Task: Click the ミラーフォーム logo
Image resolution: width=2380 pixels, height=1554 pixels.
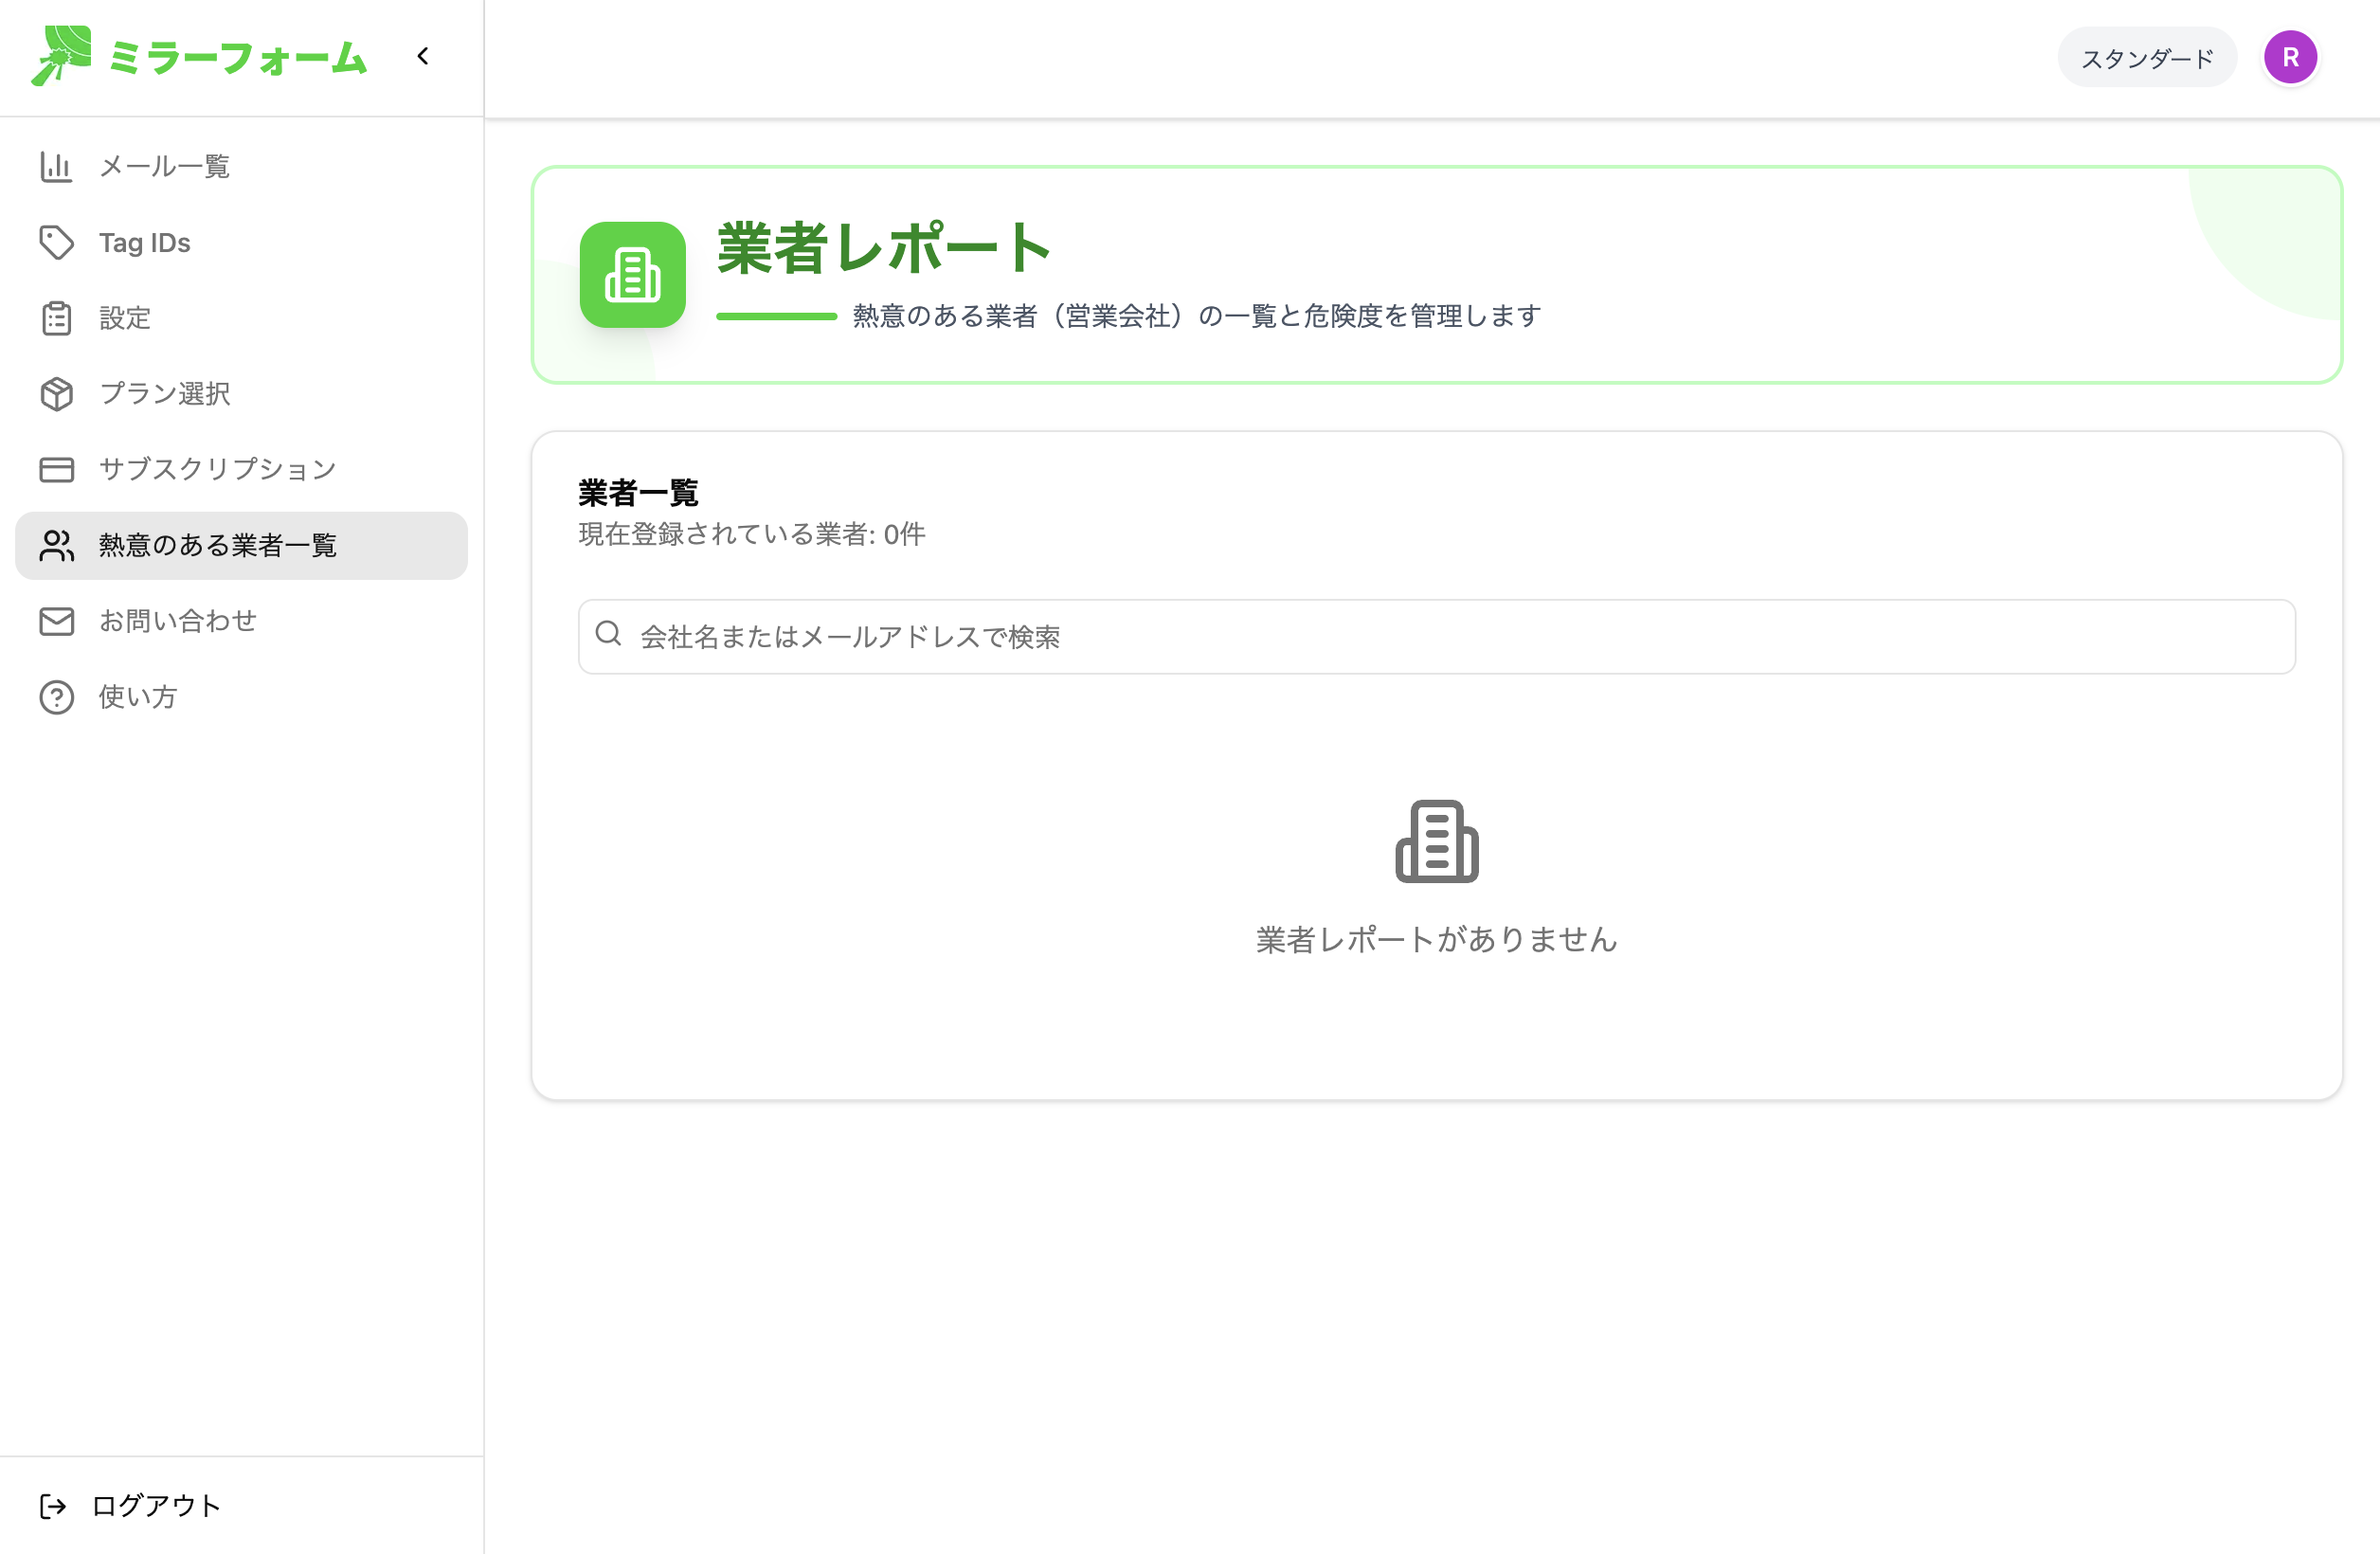Action: tap(200, 57)
